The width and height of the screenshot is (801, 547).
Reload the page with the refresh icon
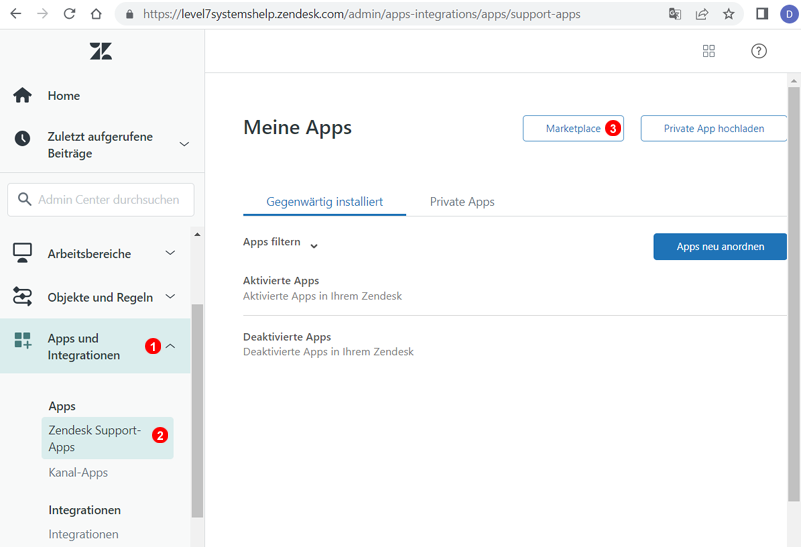pos(69,14)
